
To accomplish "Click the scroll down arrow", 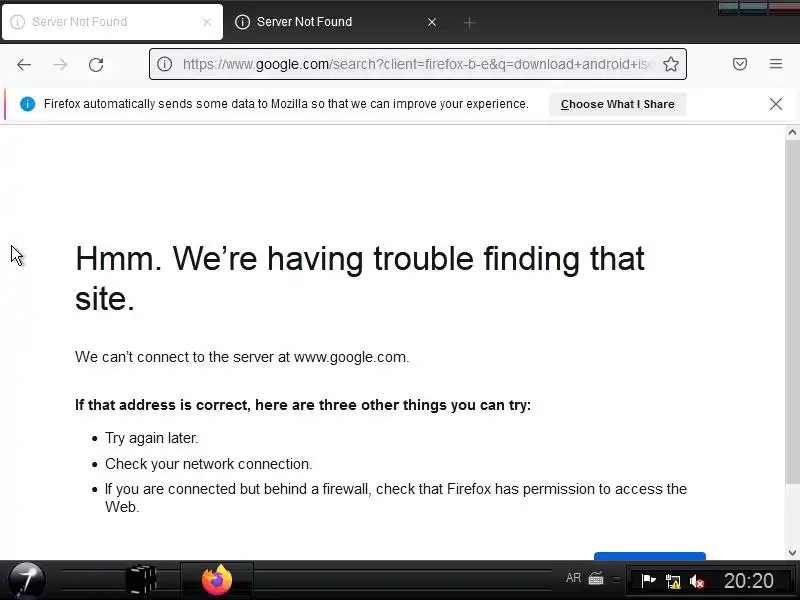I will [x=792, y=553].
